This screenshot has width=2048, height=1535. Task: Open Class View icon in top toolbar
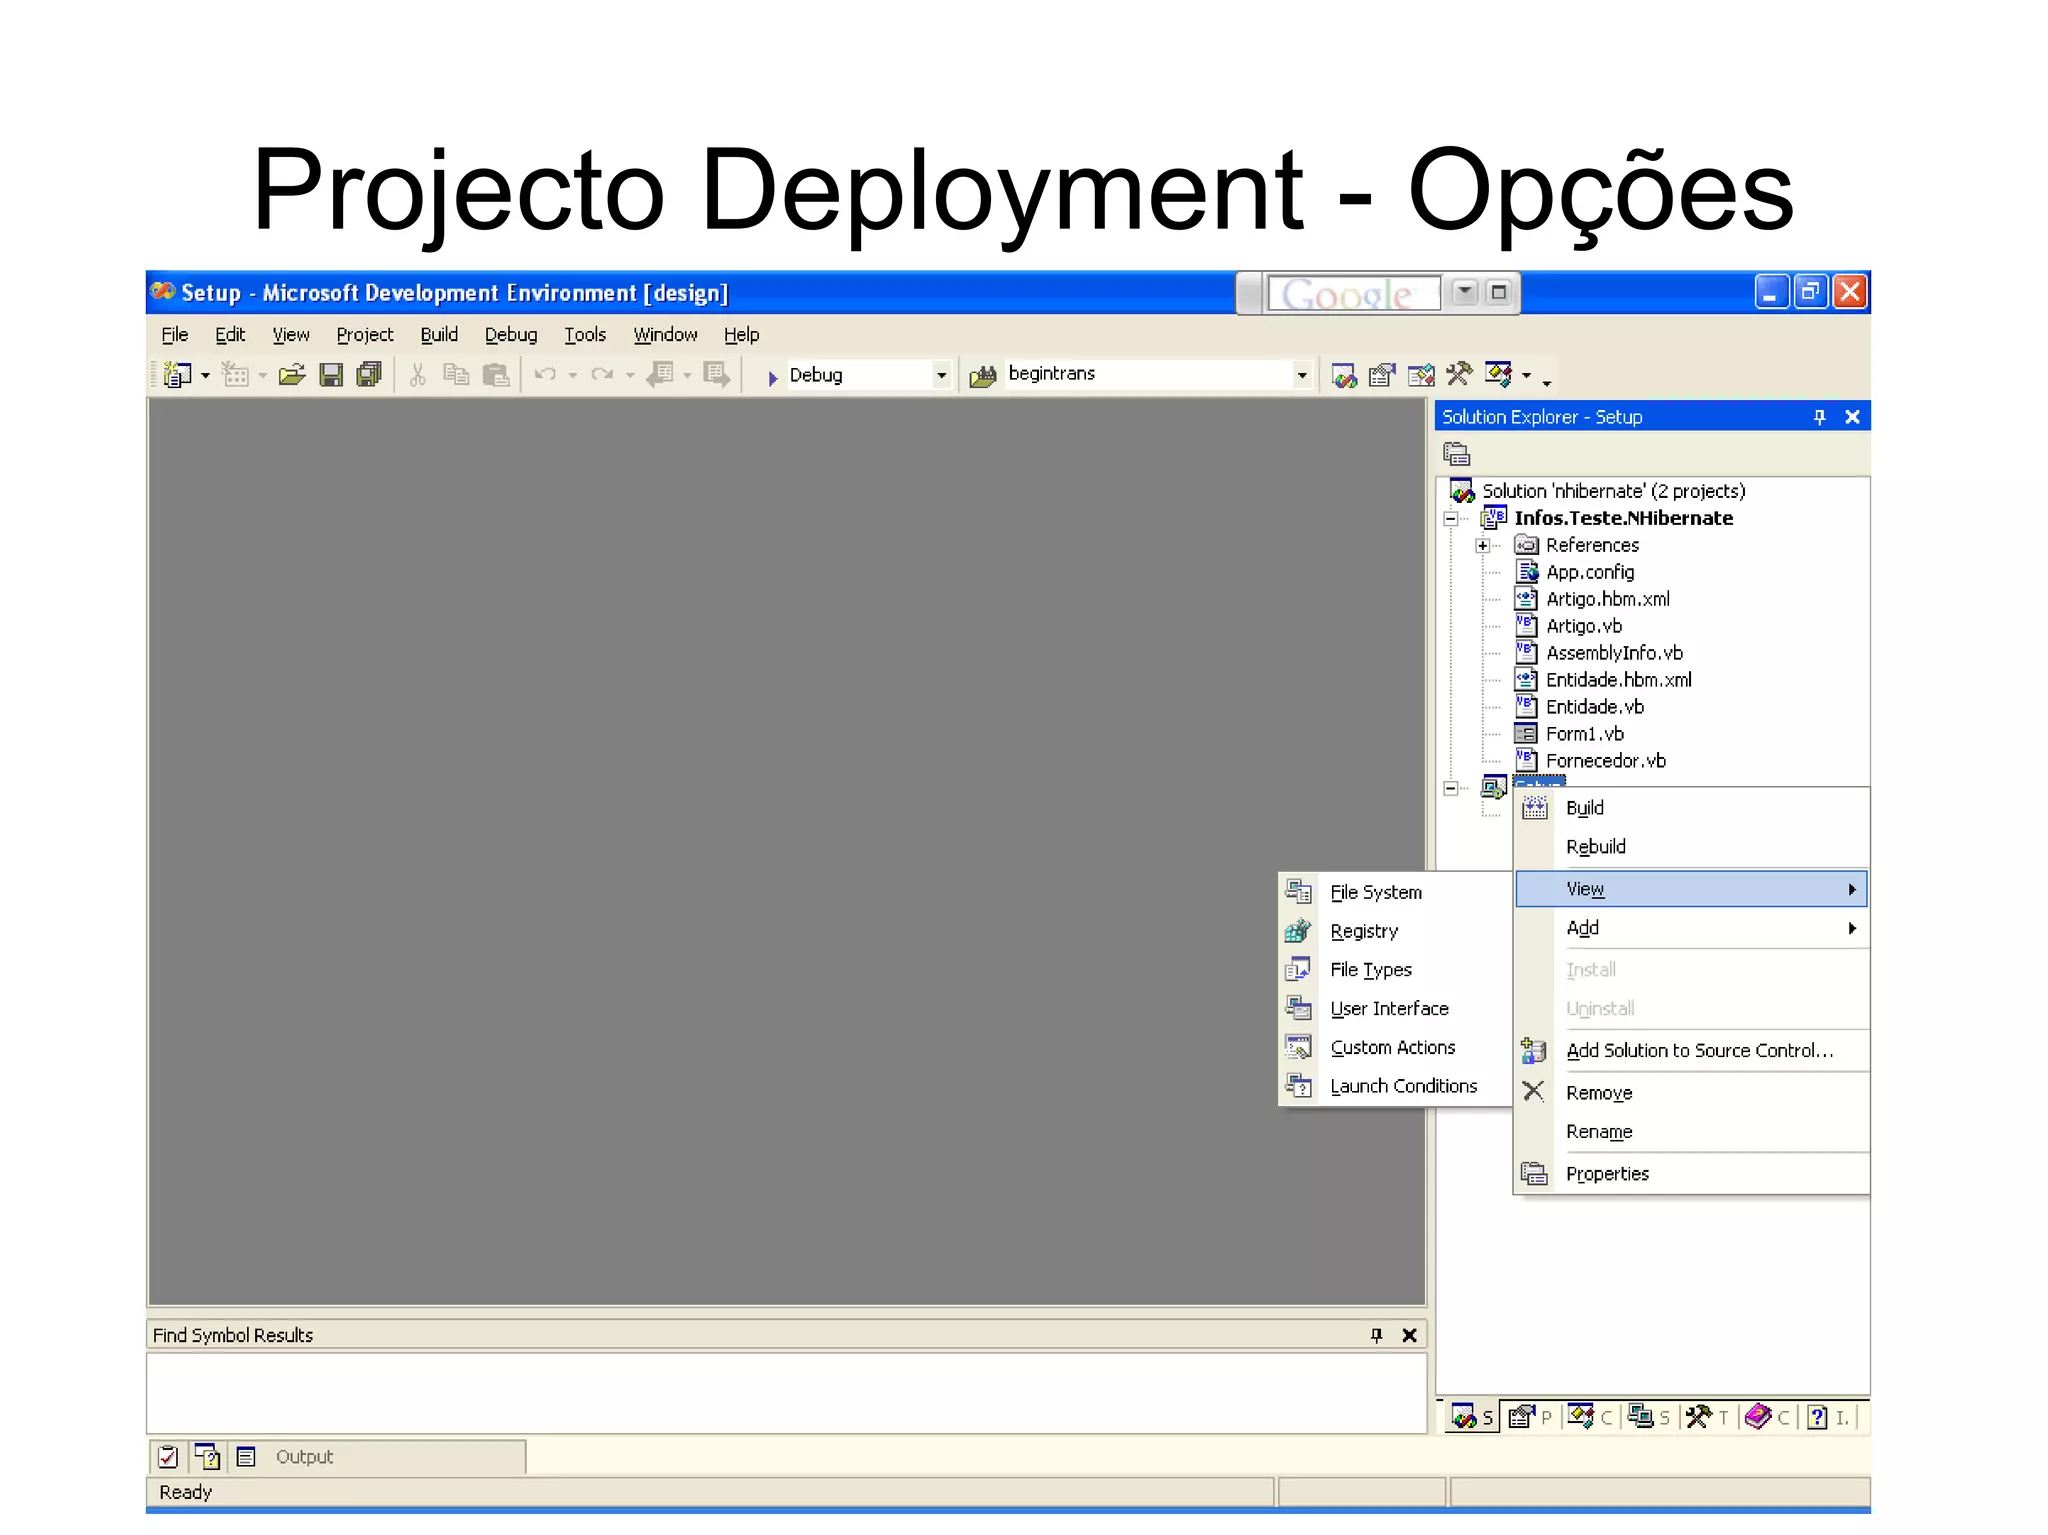(1498, 374)
